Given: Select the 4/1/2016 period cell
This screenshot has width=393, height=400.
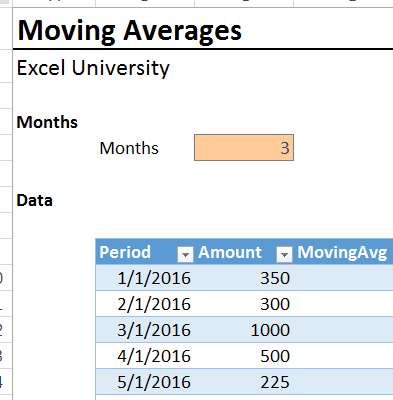Looking at the screenshot, I should pos(145,356).
